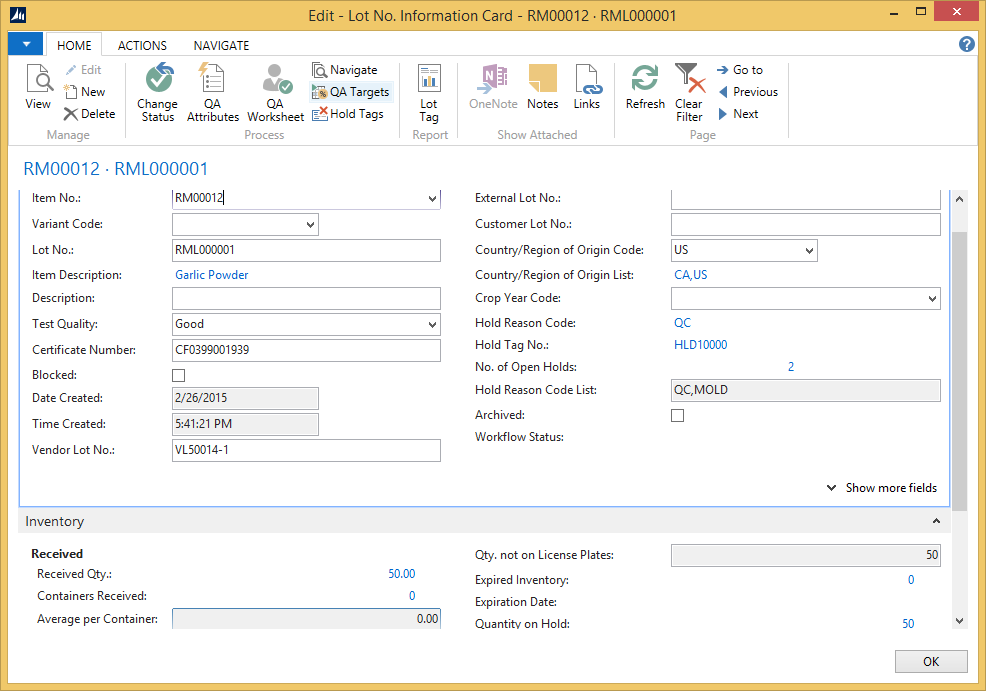Switch to the NAVIGATE ribbon tab
Screen dimensions: 986x691
click(221, 45)
